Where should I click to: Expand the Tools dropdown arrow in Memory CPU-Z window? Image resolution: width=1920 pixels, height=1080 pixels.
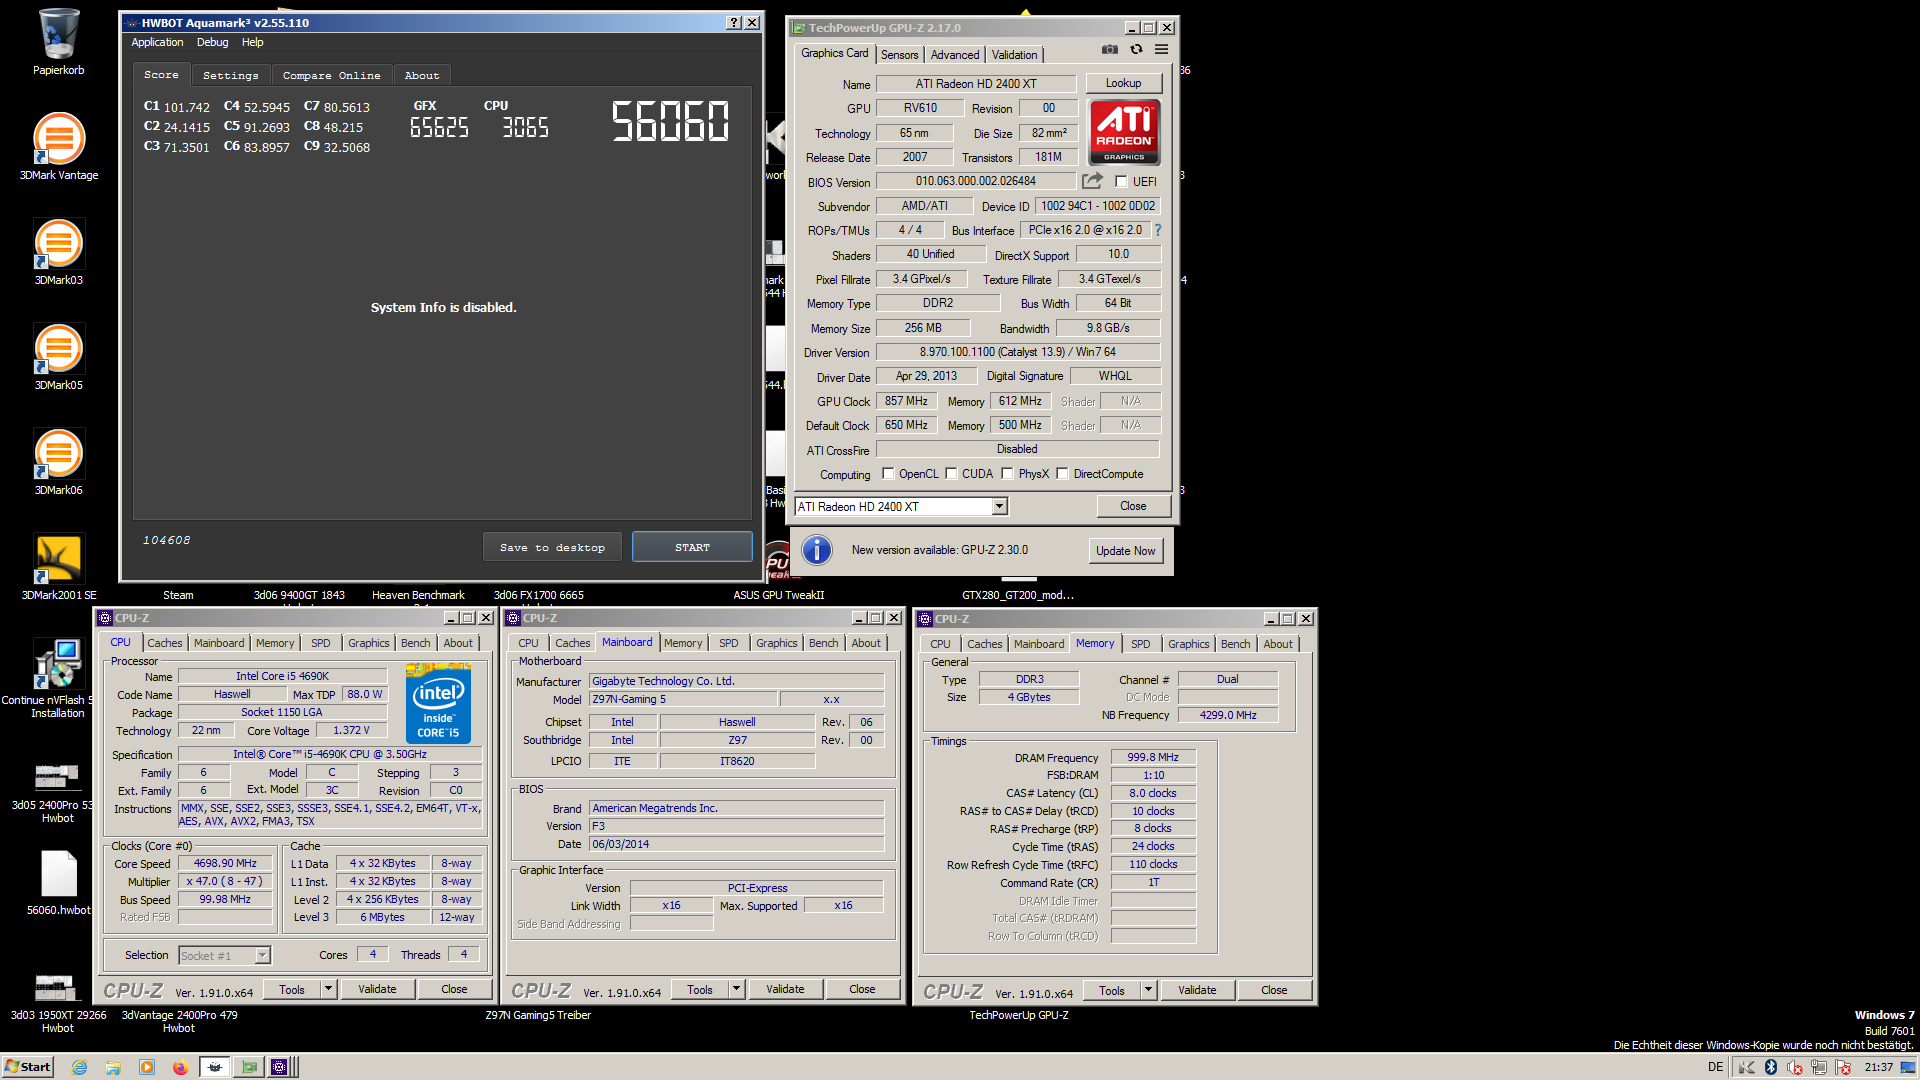[1148, 990]
